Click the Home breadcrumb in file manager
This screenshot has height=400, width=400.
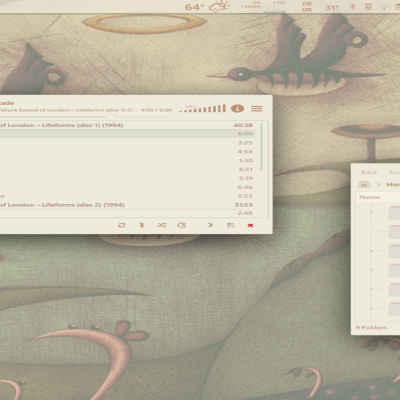393,184
